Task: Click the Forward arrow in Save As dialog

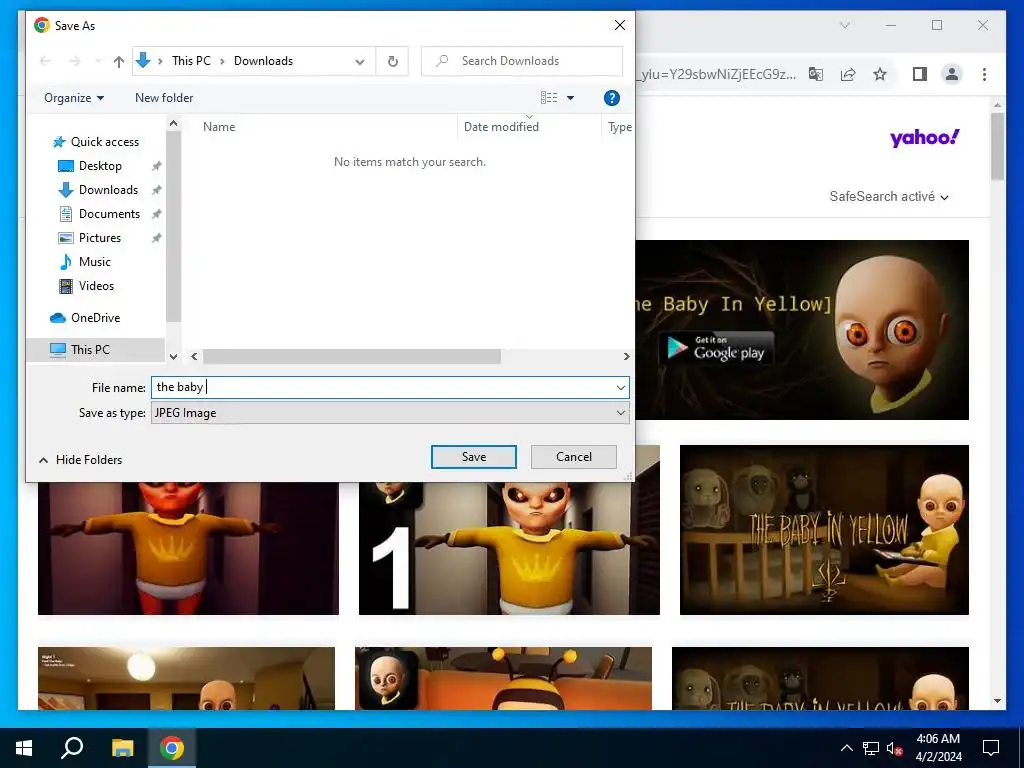Action: pos(75,61)
